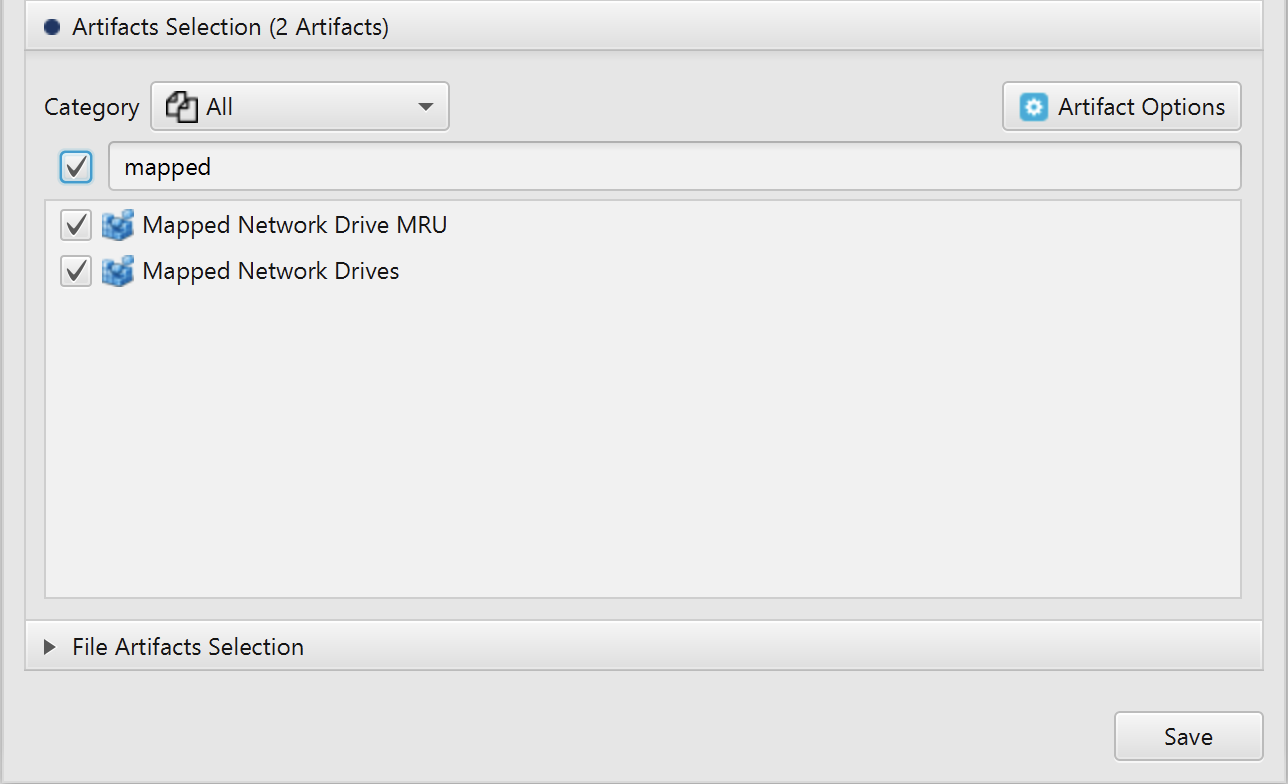Click the gear icon on Artifact Options
The image size is (1288, 784).
[1033, 106]
